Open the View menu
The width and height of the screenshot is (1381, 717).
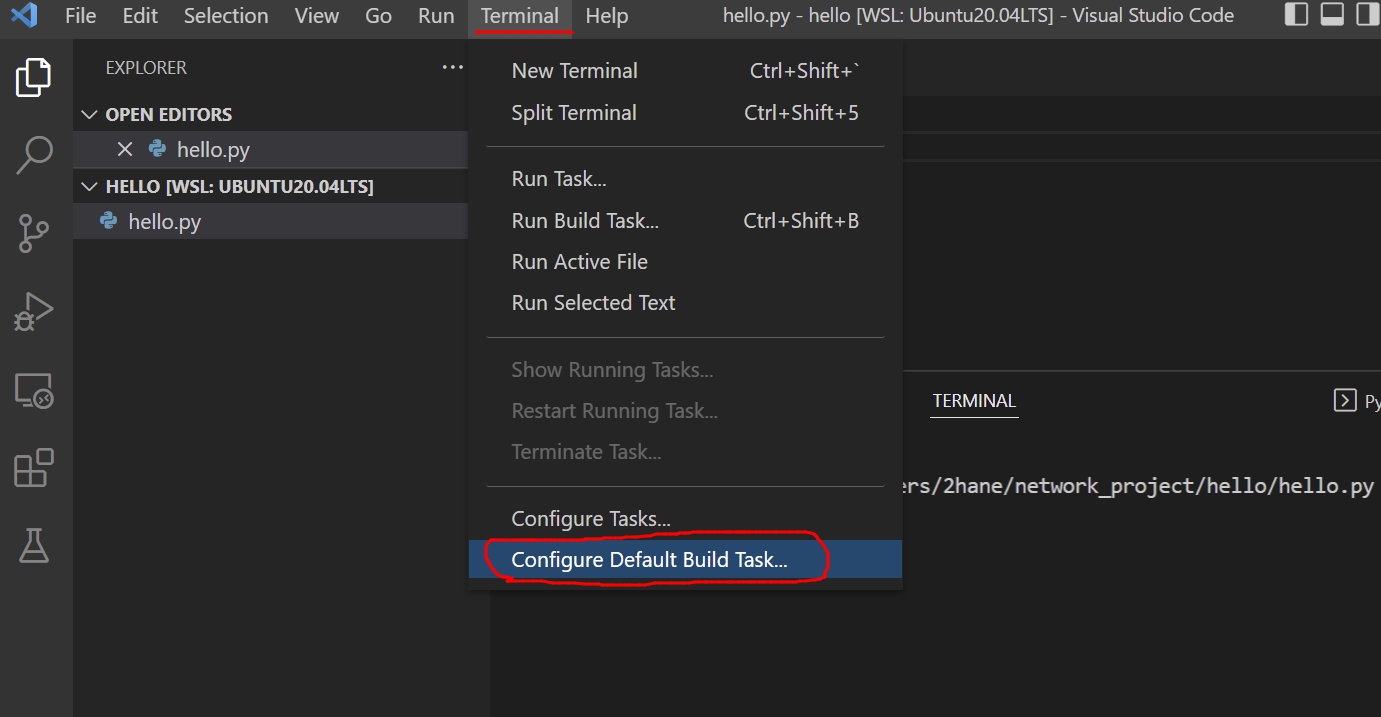click(x=317, y=16)
